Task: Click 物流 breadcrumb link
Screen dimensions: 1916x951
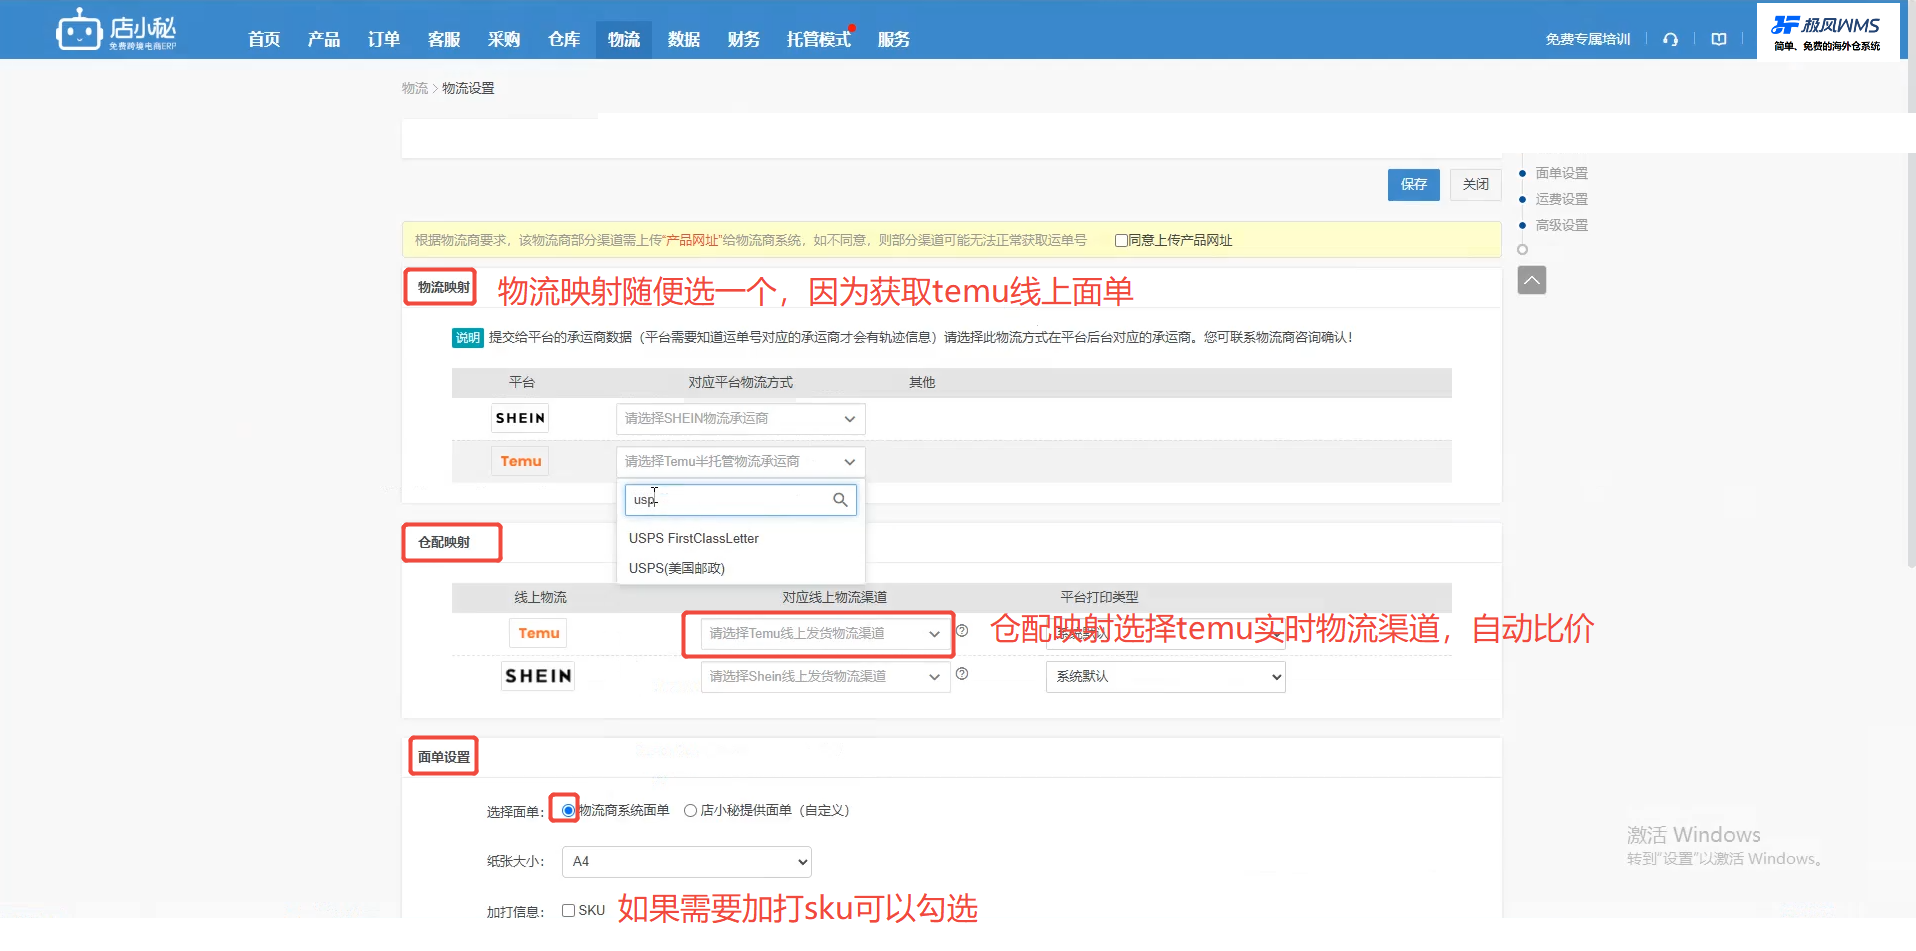Action: [414, 88]
